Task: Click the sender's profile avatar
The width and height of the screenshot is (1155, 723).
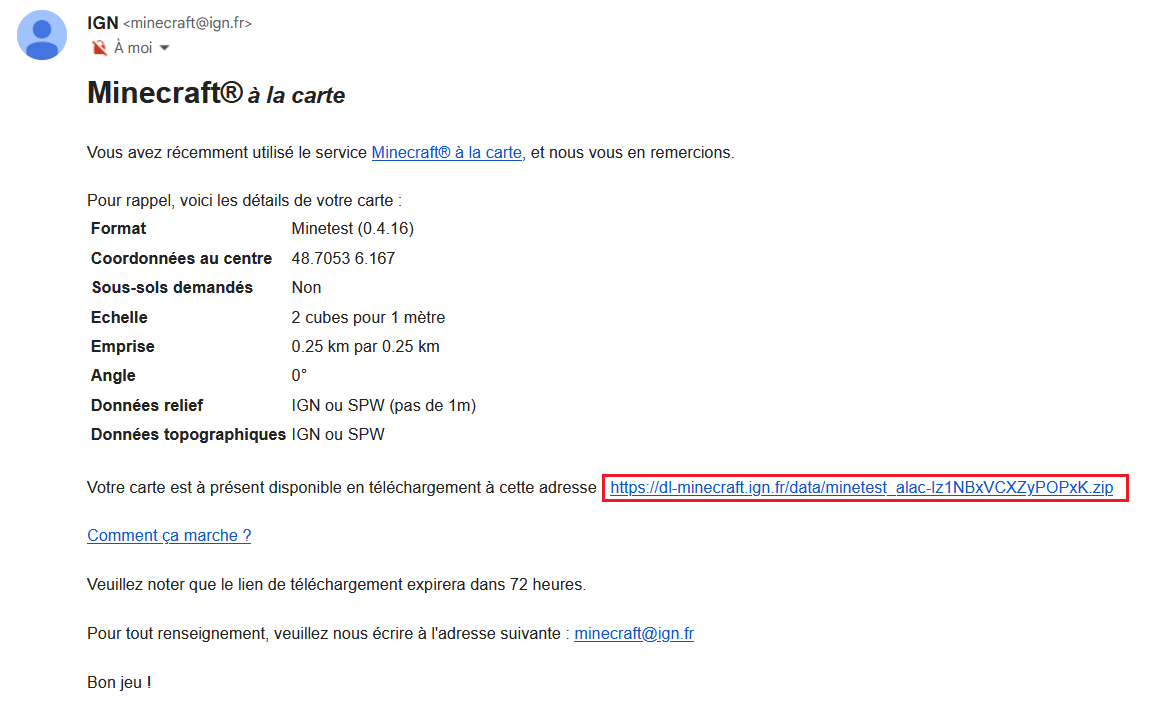Action: coord(42,35)
